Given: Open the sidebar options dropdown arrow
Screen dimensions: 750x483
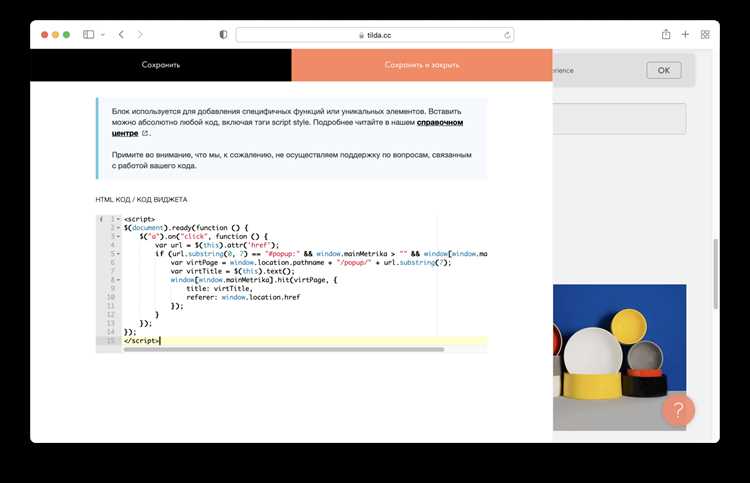Looking at the screenshot, I should [x=102, y=35].
